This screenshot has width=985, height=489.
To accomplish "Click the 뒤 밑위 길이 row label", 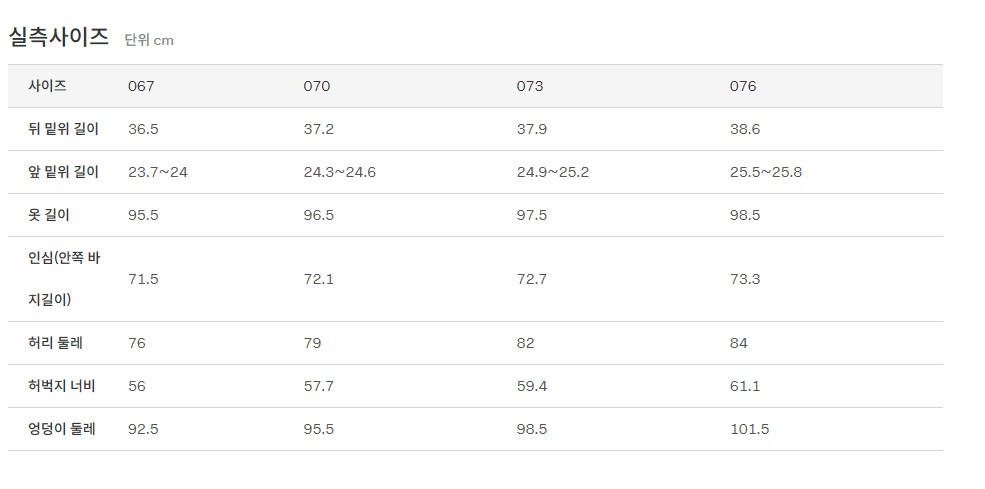I will tap(64, 129).
